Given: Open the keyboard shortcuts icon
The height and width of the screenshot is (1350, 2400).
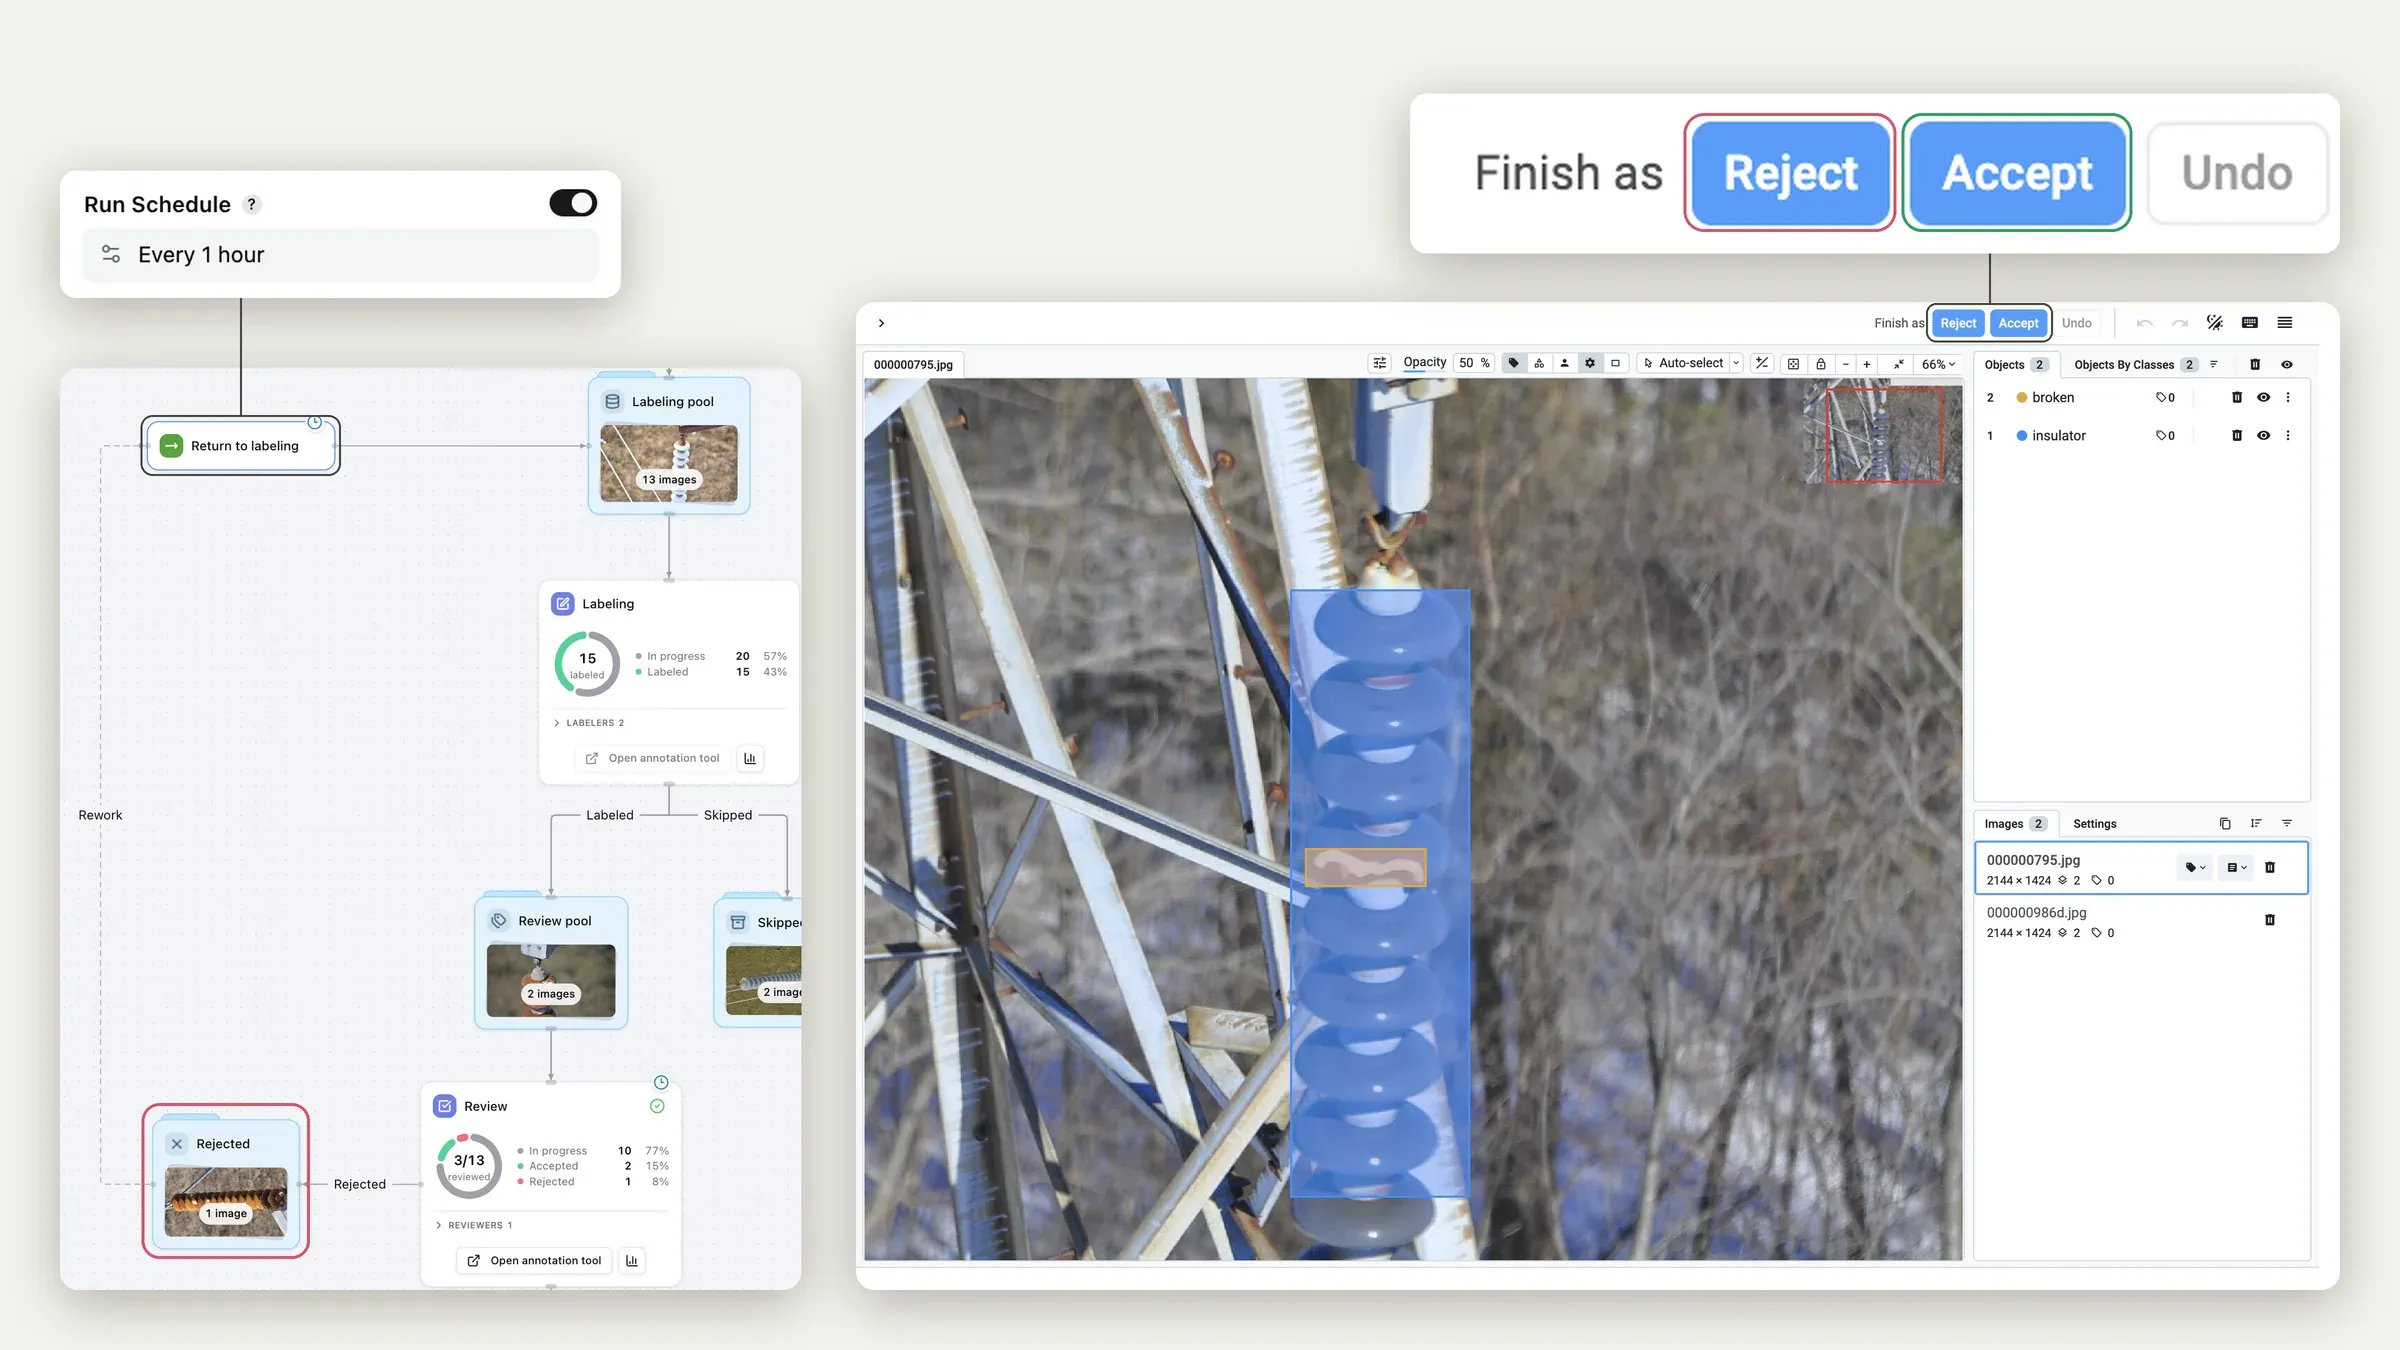Looking at the screenshot, I should tap(2250, 322).
